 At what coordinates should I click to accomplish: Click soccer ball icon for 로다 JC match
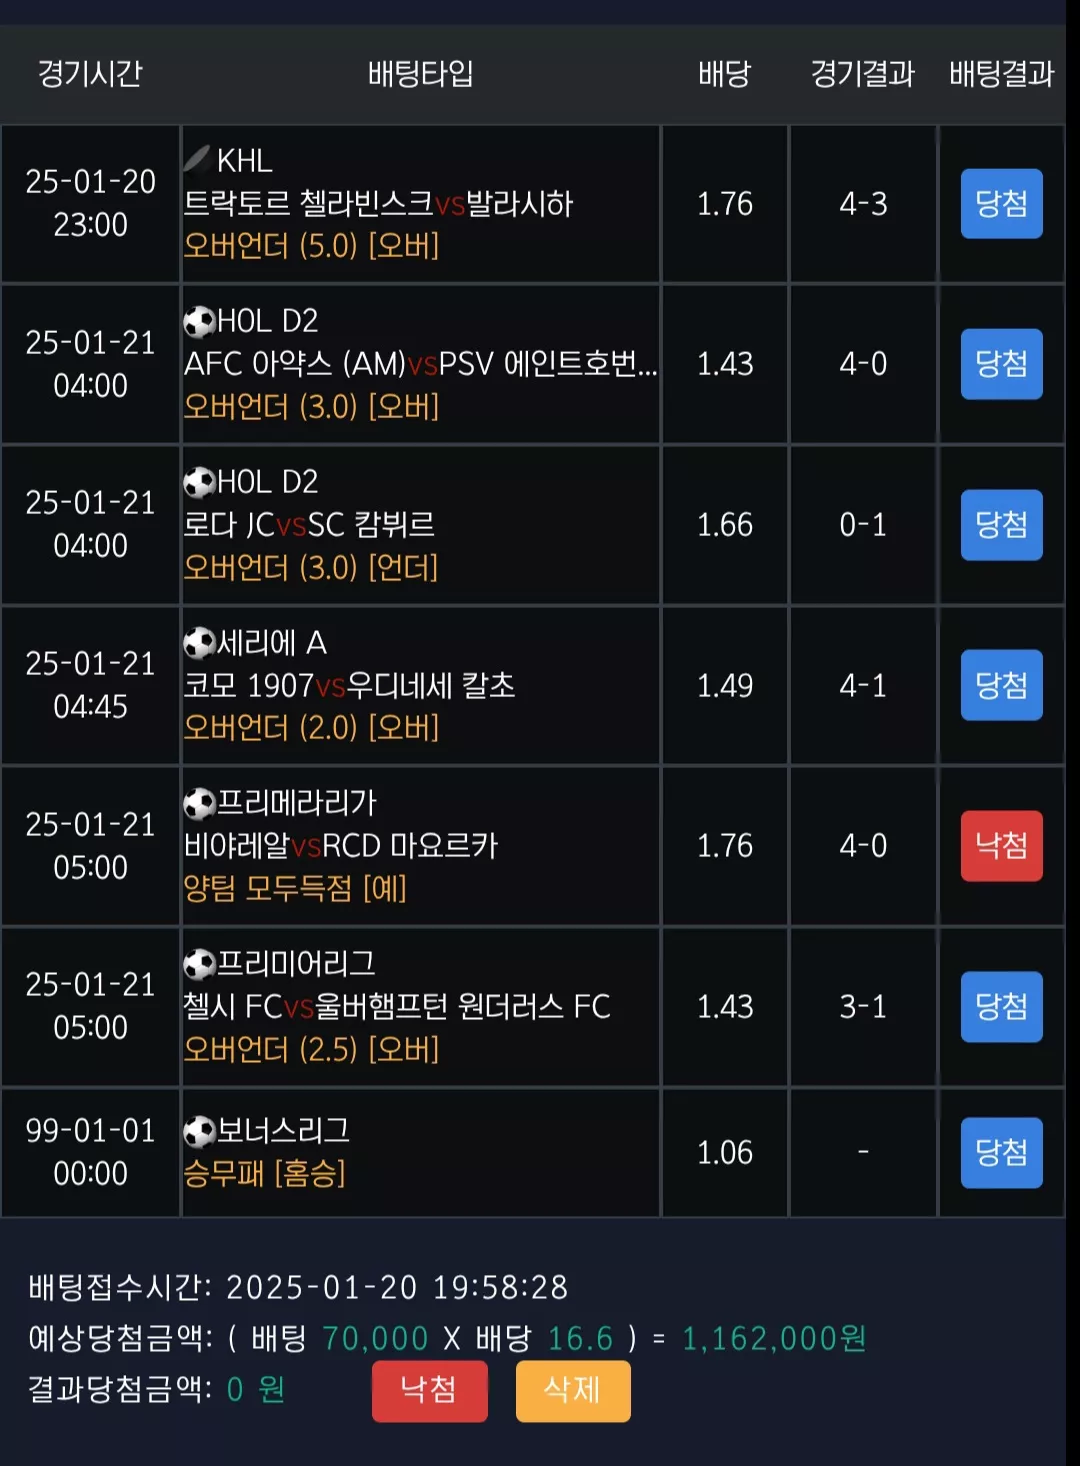[199, 482]
